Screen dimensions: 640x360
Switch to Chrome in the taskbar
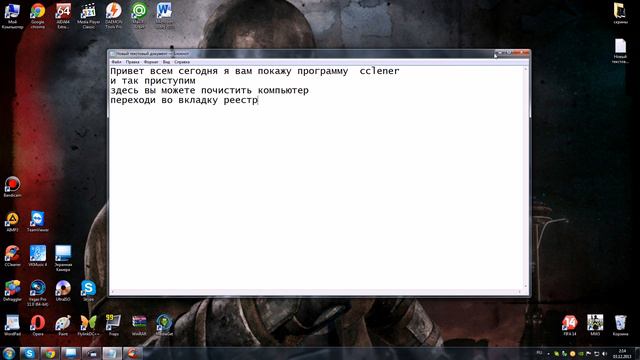tap(50, 353)
